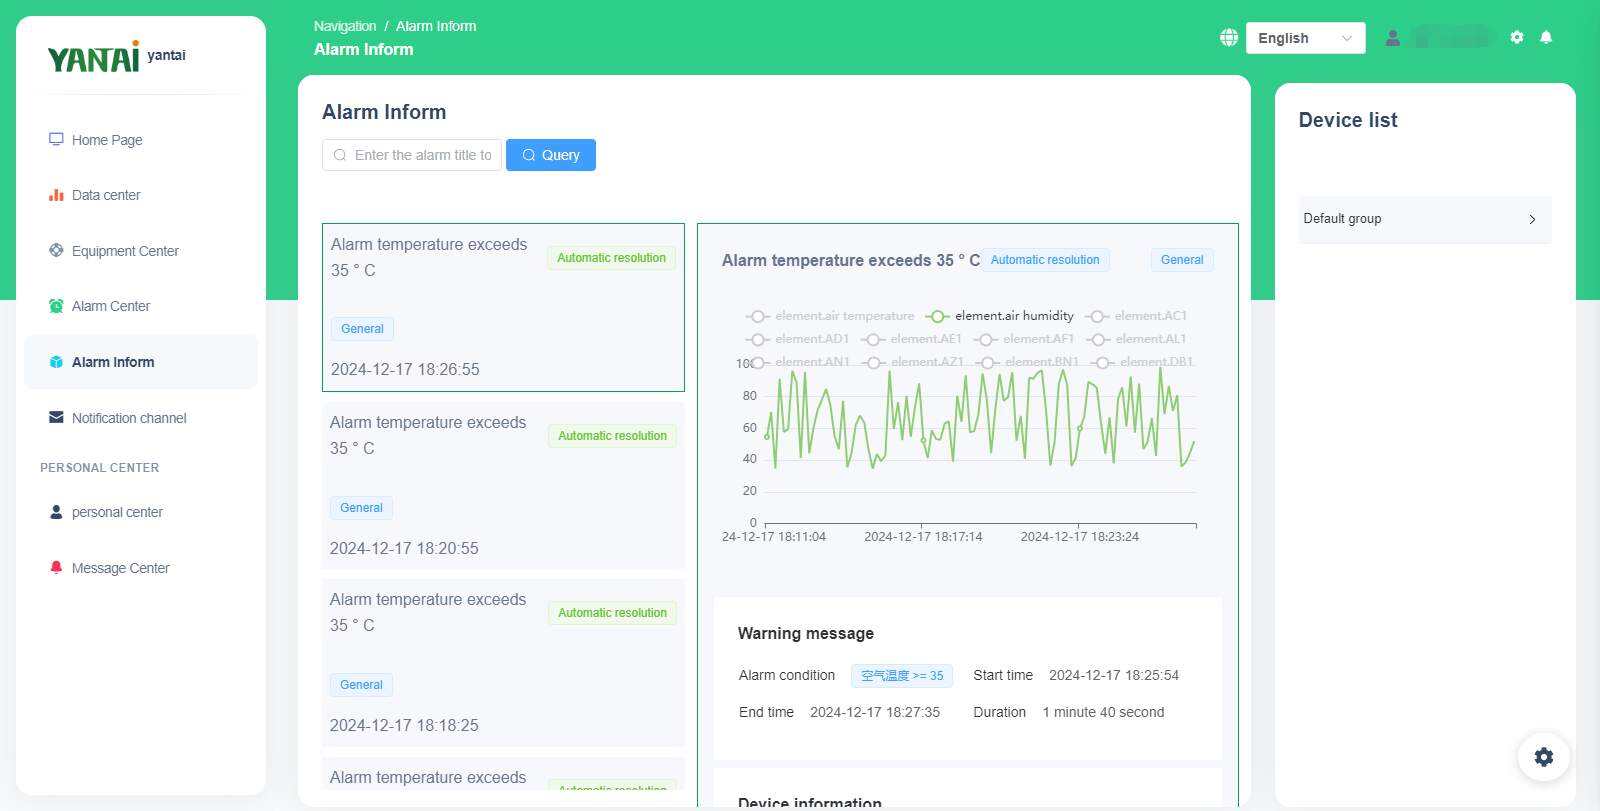The height and width of the screenshot is (811, 1600).
Task: Click the Data center bar-chart icon
Action: click(x=56, y=195)
